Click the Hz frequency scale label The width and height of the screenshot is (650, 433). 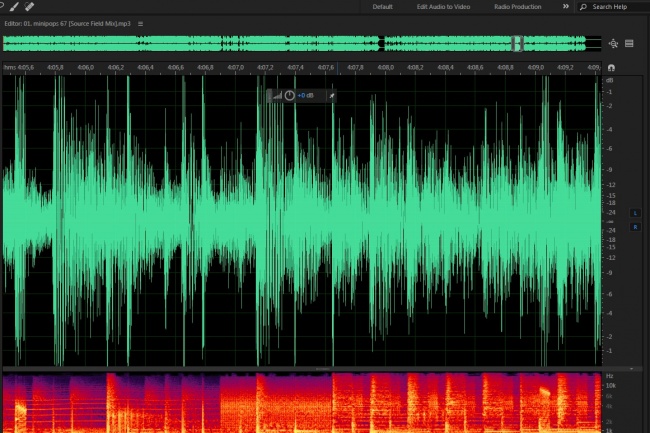click(x=609, y=376)
